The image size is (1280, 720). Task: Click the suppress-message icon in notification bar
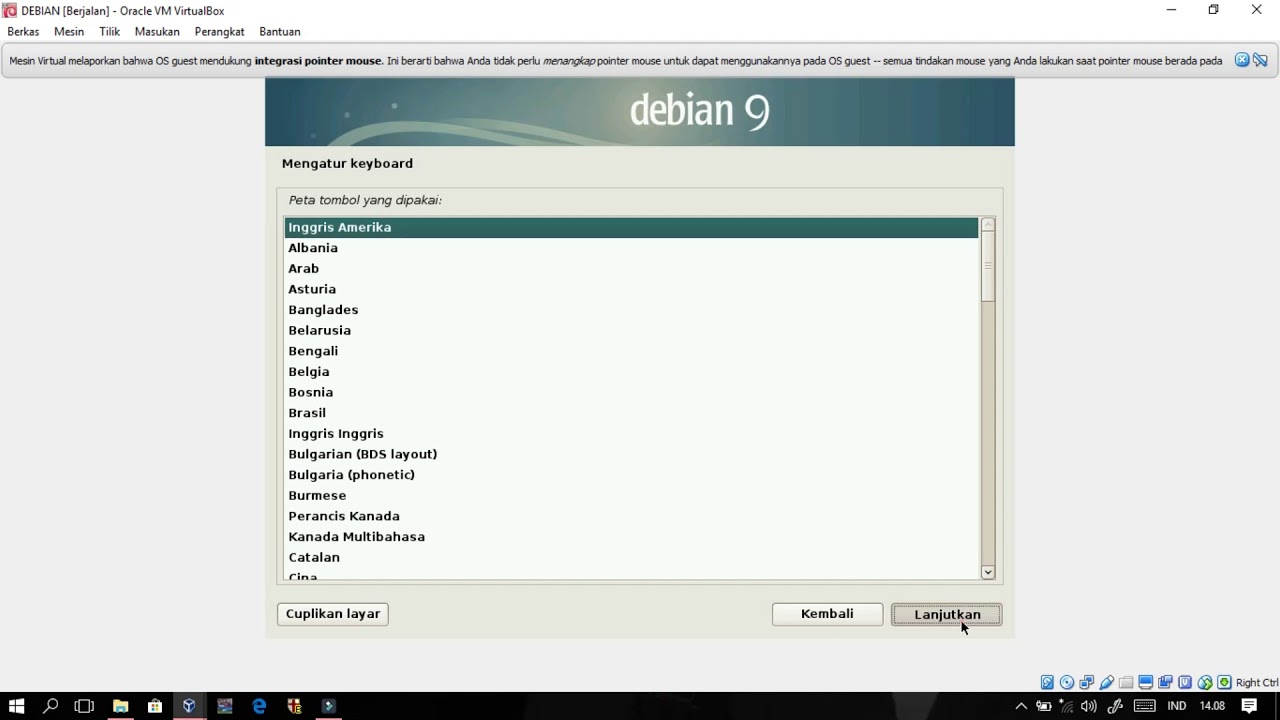coord(1260,60)
